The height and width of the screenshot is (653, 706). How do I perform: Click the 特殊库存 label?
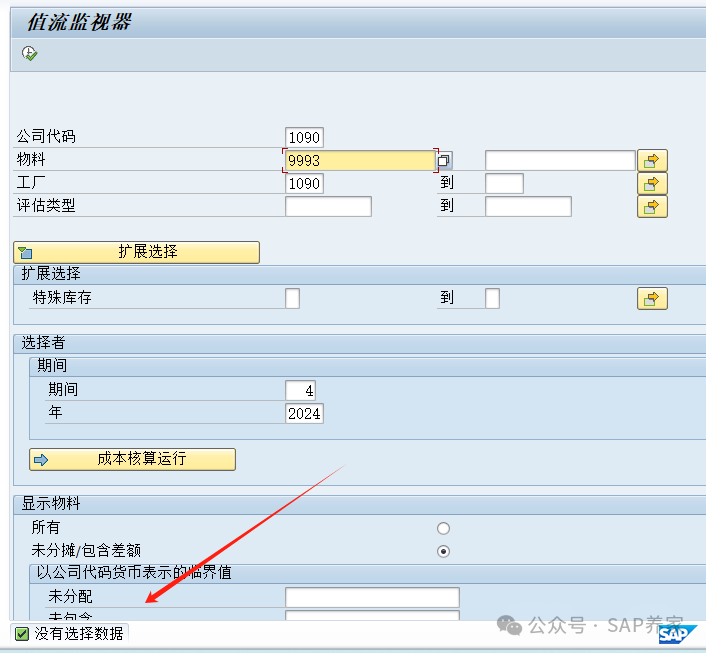(62, 298)
